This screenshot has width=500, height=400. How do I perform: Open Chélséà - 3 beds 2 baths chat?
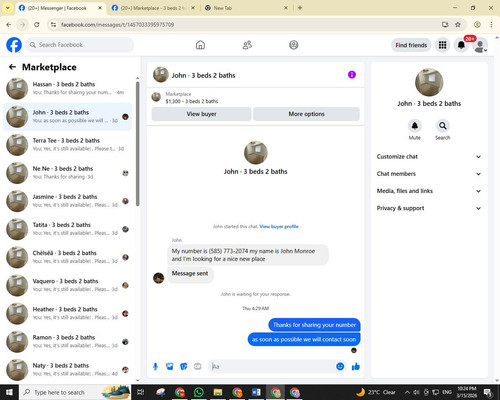tap(68, 257)
